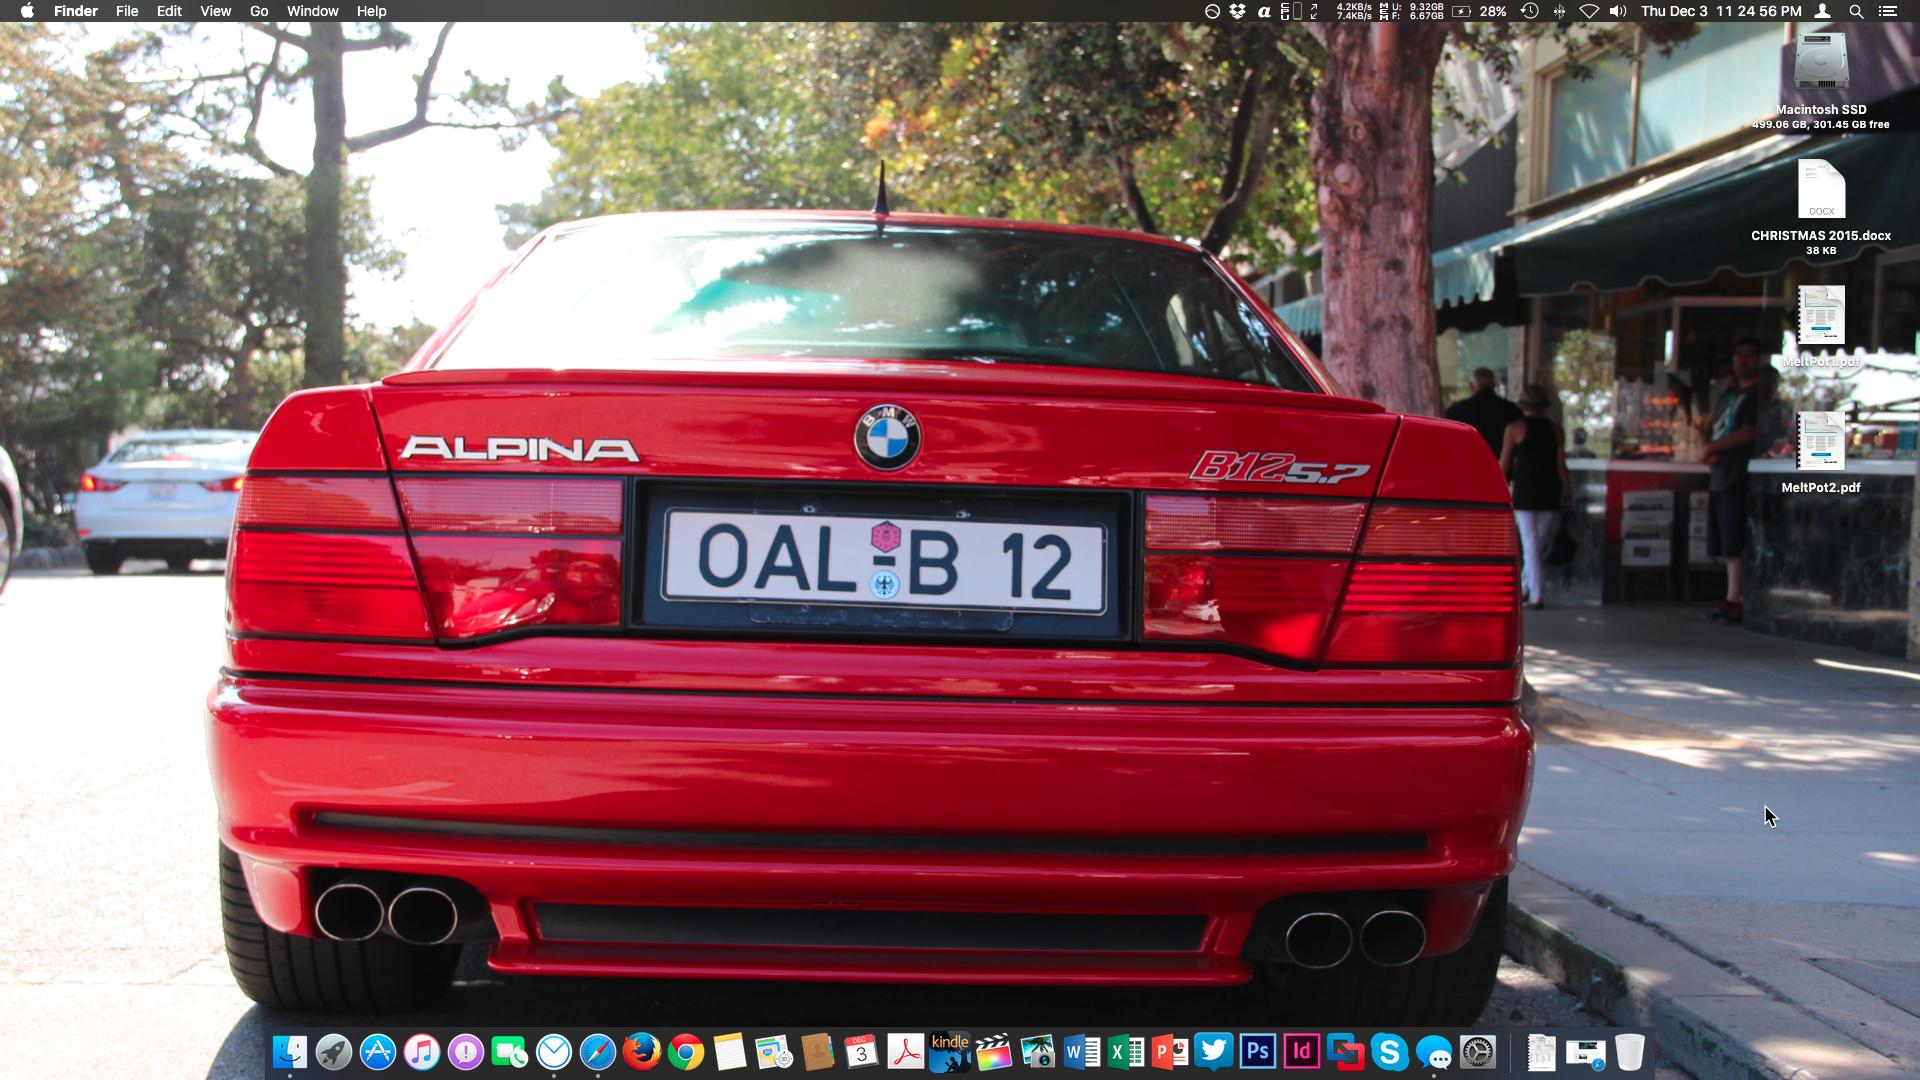
Task: Open the Help menu
Action: [x=371, y=11]
